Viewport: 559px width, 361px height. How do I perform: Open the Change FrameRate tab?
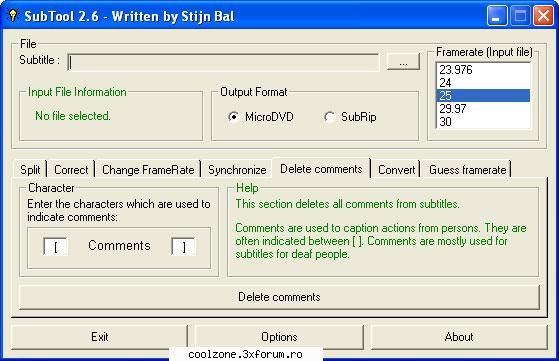(148, 170)
